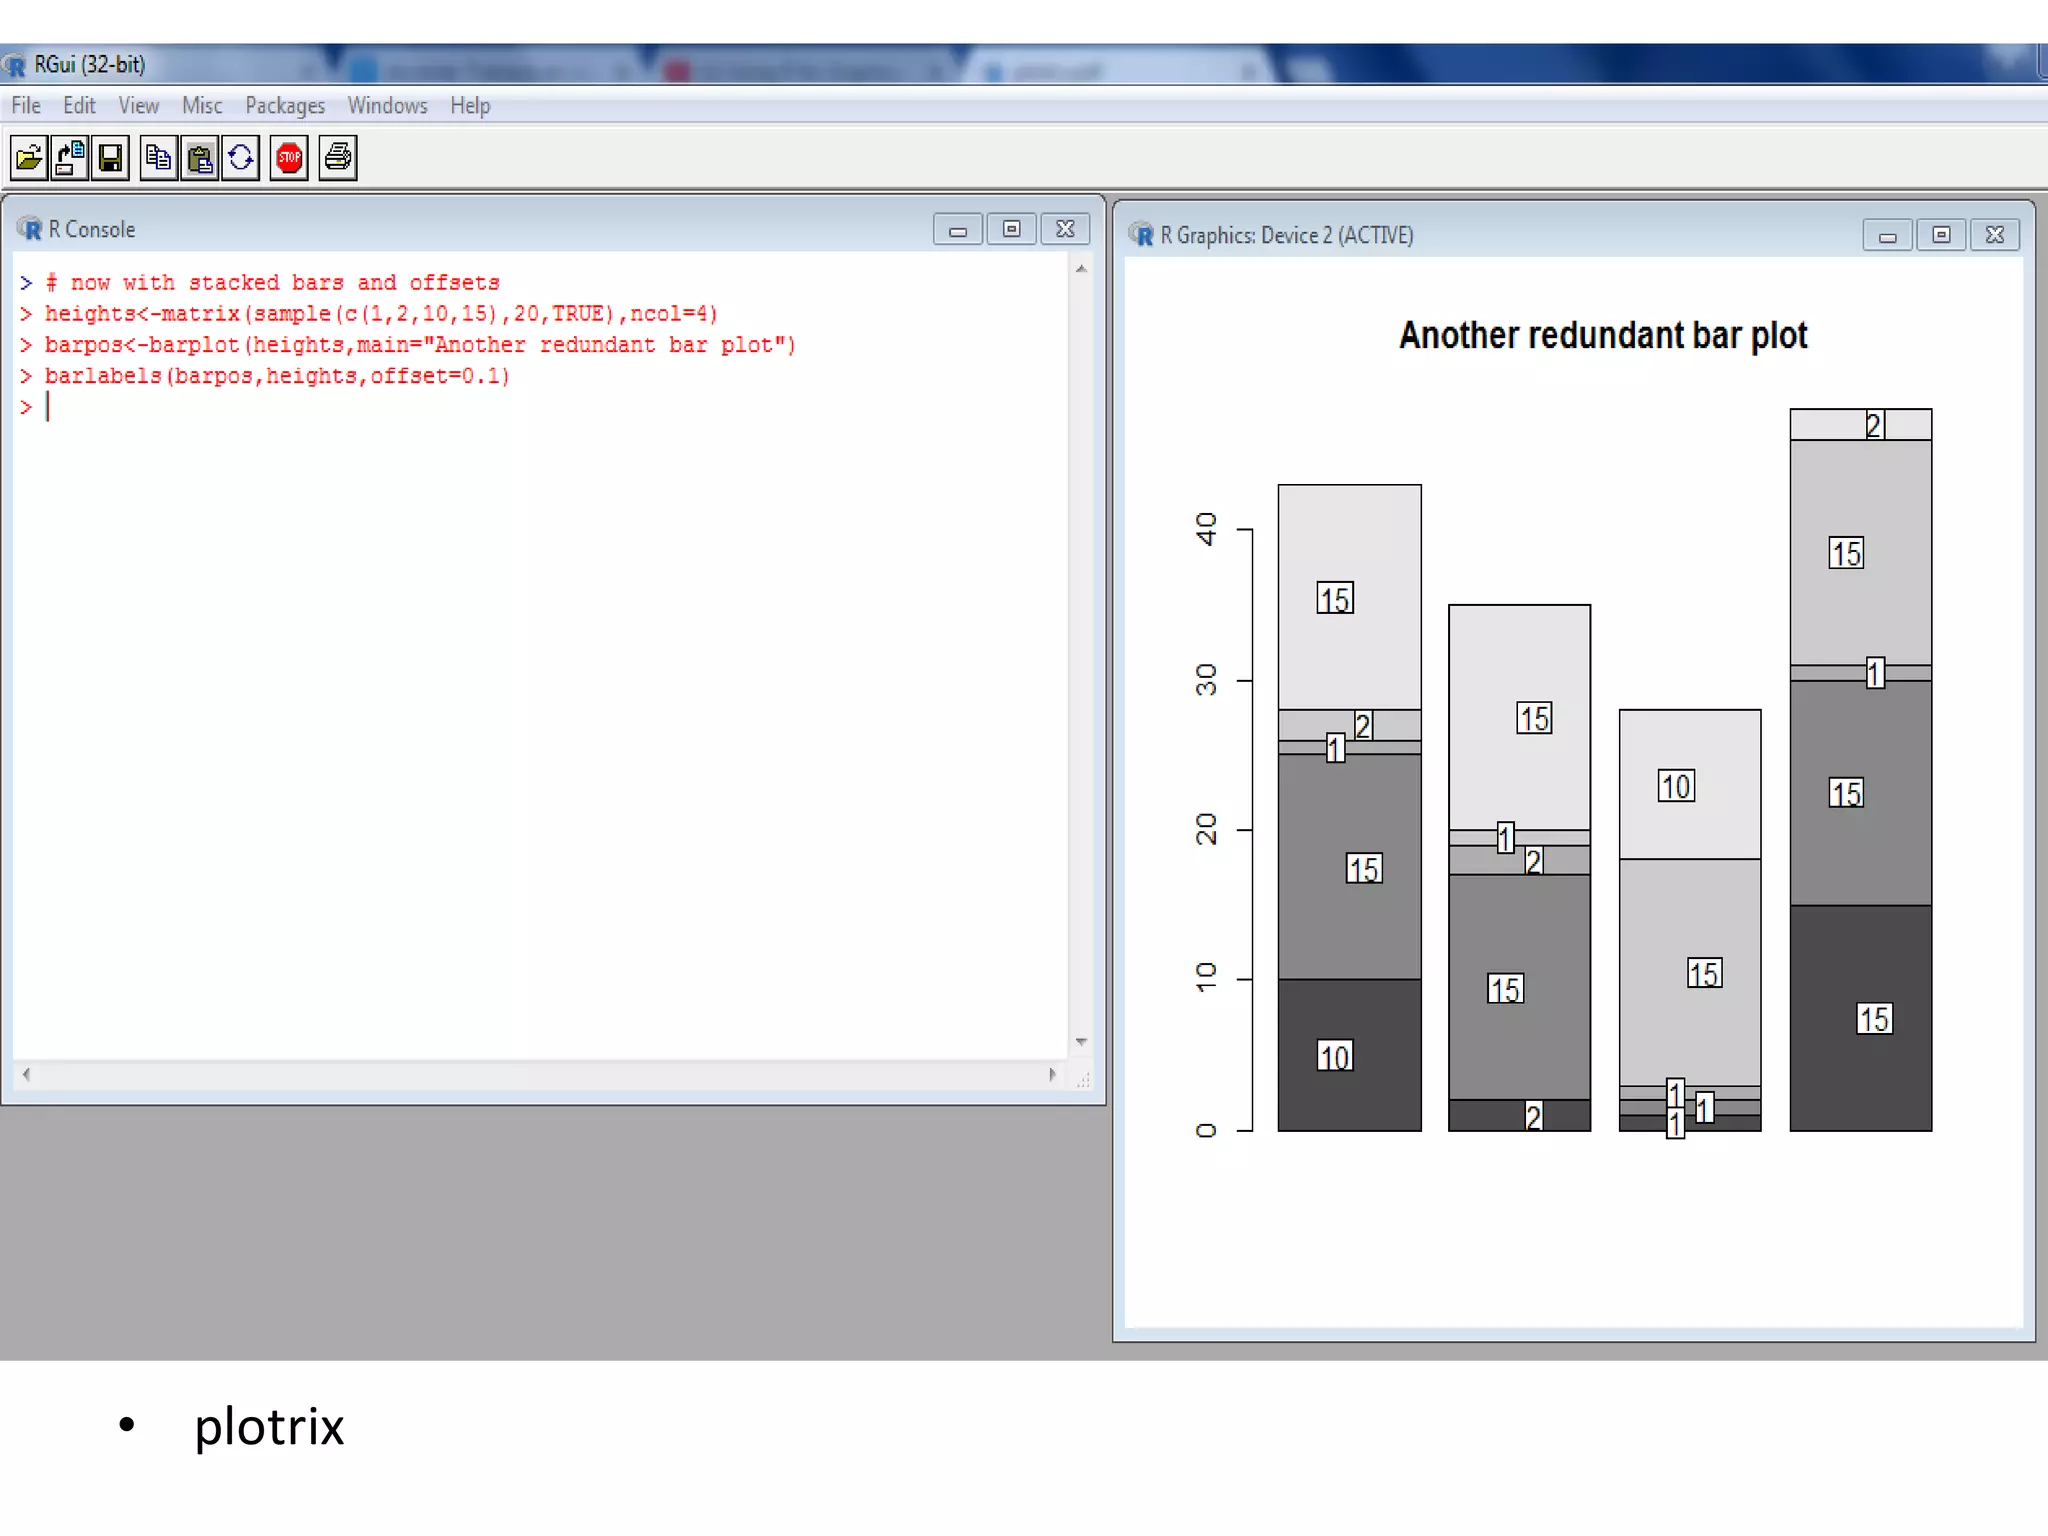This screenshot has width=2048, height=1536.
Task: Open the Packages menu
Action: pyautogui.click(x=285, y=106)
